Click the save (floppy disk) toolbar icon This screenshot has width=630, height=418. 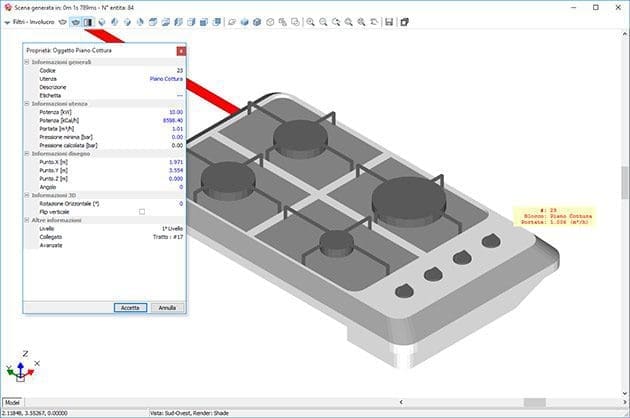pos(389,21)
